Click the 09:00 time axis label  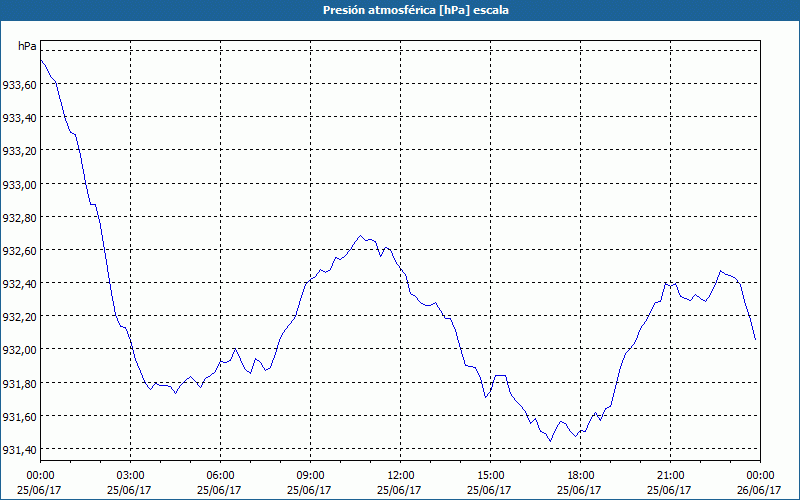click(x=310, y=476)
